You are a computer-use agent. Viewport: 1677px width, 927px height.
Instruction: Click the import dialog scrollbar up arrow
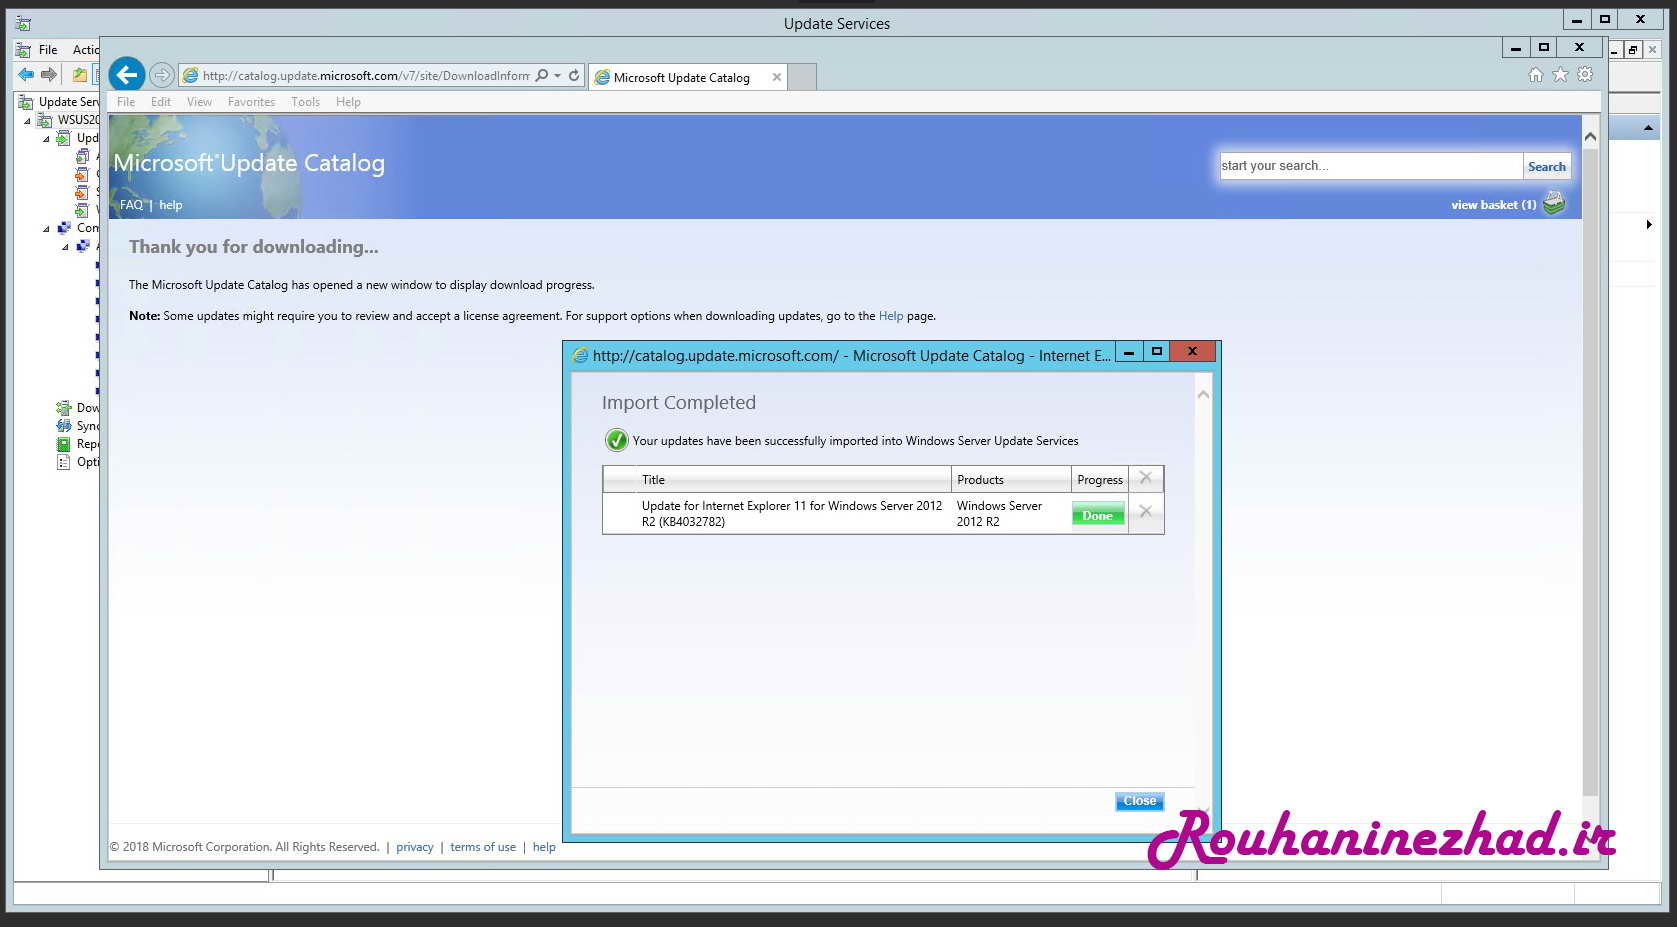1203,394
